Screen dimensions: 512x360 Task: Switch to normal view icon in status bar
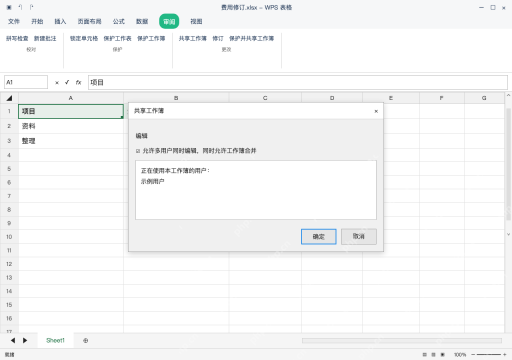tap(425, 354)
